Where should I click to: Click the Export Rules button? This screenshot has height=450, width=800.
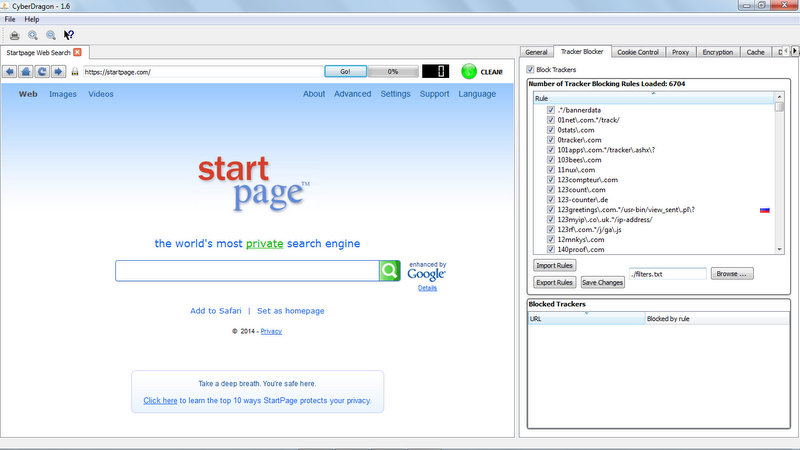point(554,282)
